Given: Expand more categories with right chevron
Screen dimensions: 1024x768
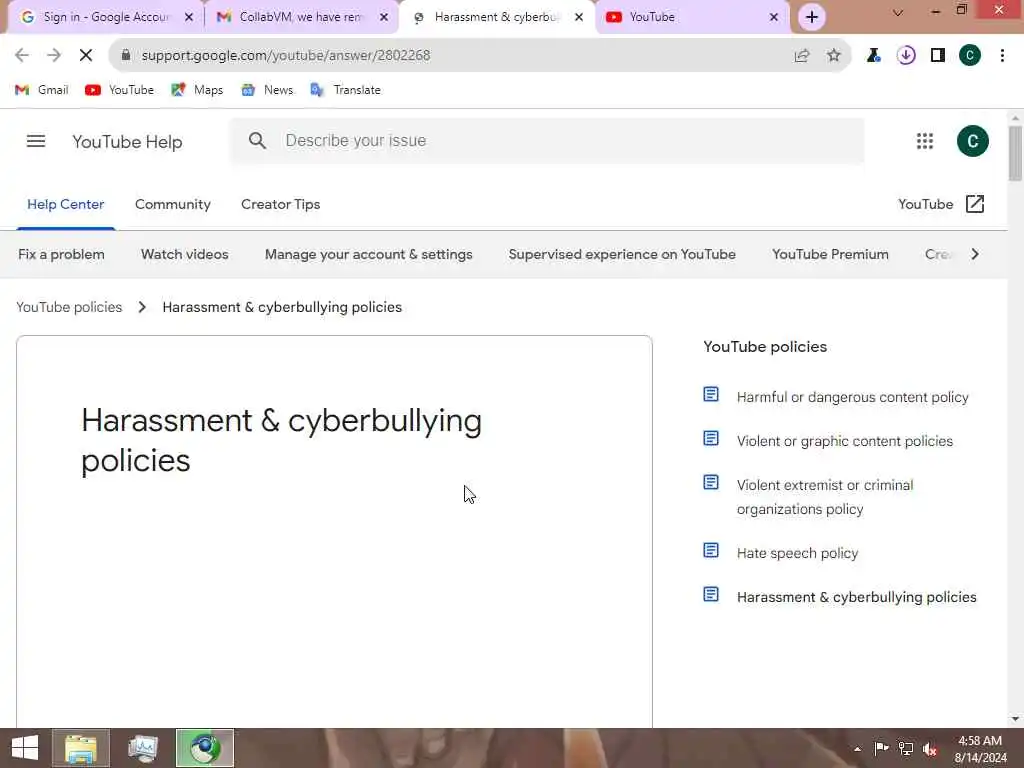Looking at the screenshot, I should (975, 254).
